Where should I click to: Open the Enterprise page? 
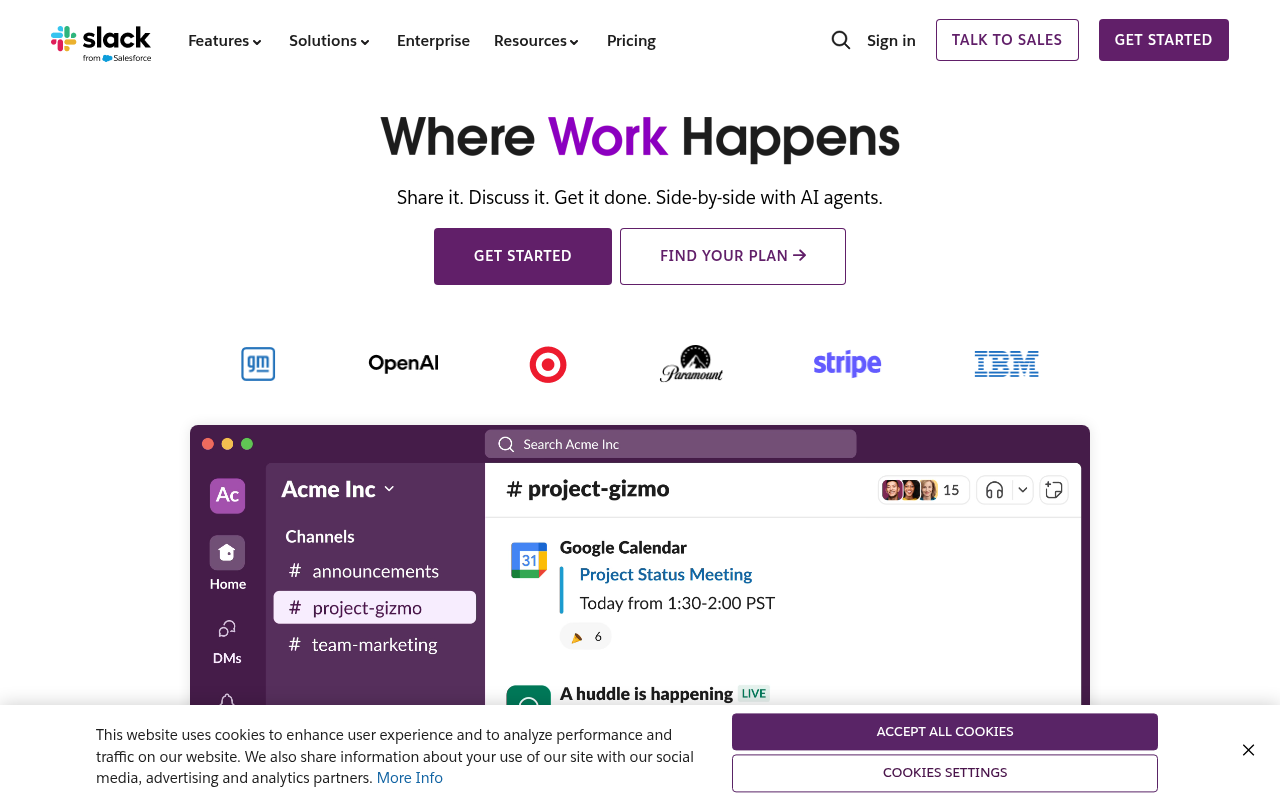pos(433,40)
